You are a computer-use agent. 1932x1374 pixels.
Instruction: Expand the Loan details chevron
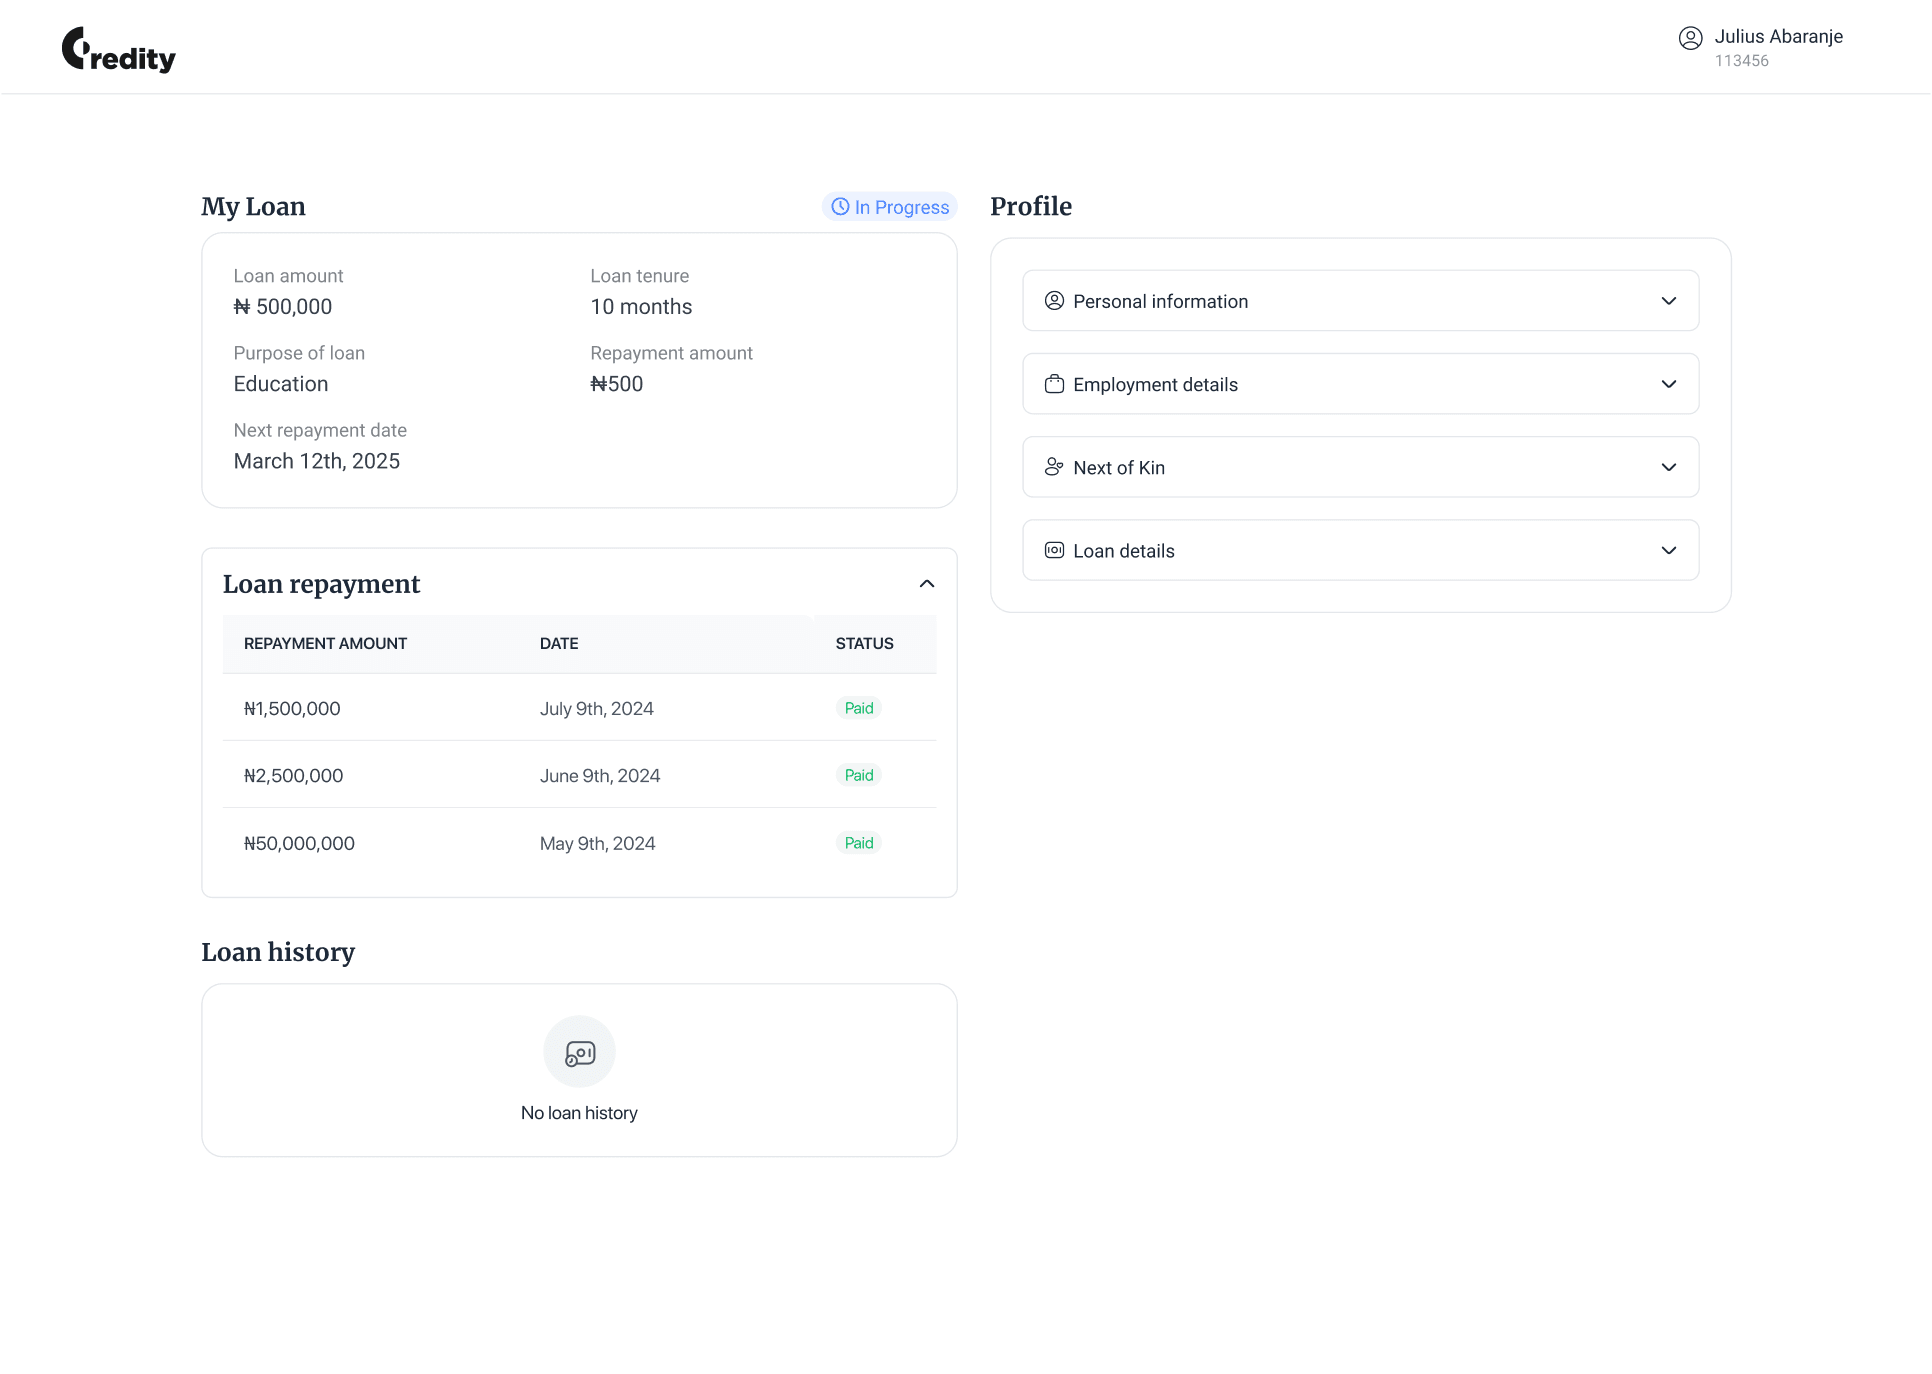coord(1668,550)
